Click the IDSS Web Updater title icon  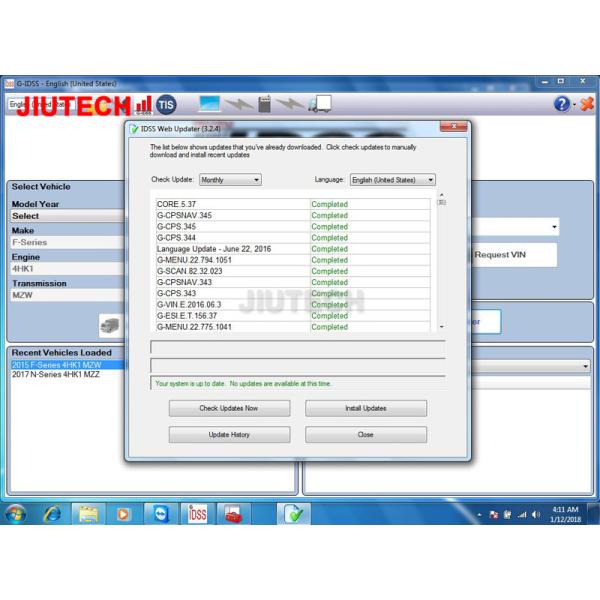coord(134,129)
